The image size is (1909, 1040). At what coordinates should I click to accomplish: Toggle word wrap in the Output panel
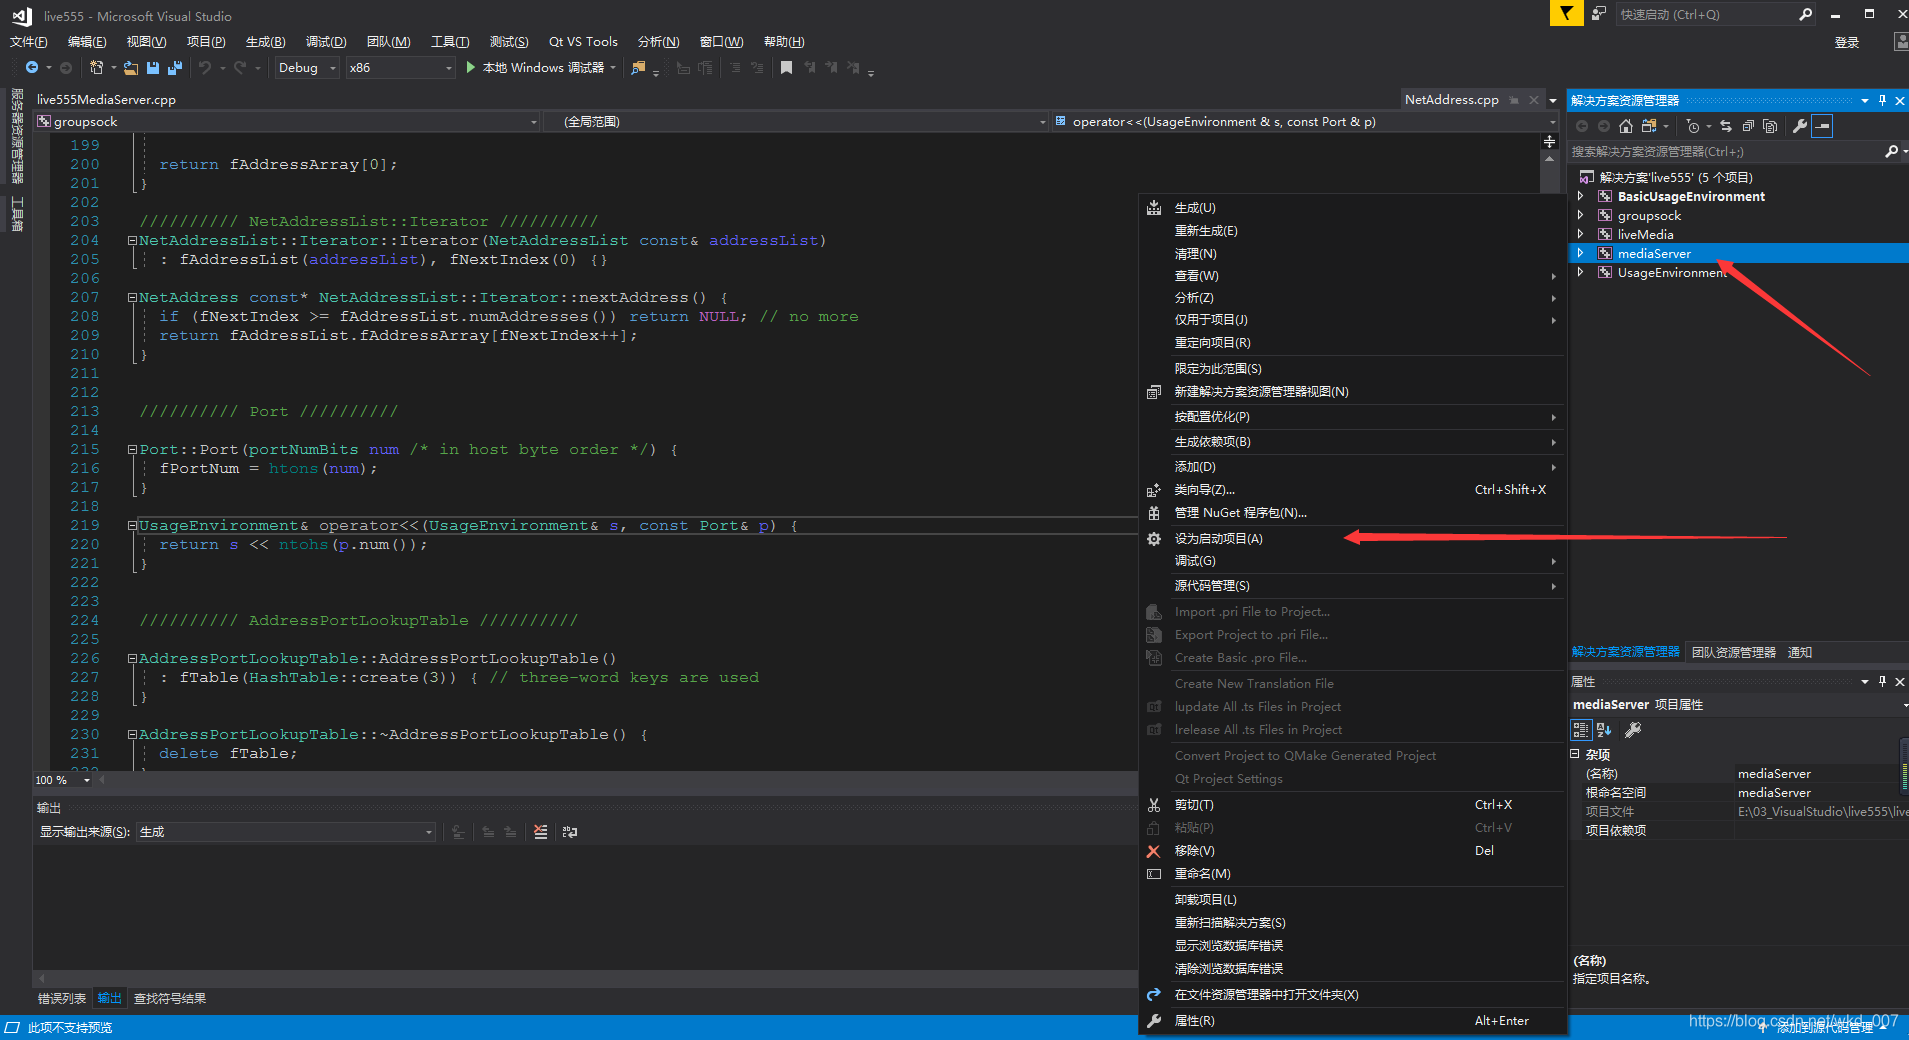pyautogui.click(x=570, y=831)
